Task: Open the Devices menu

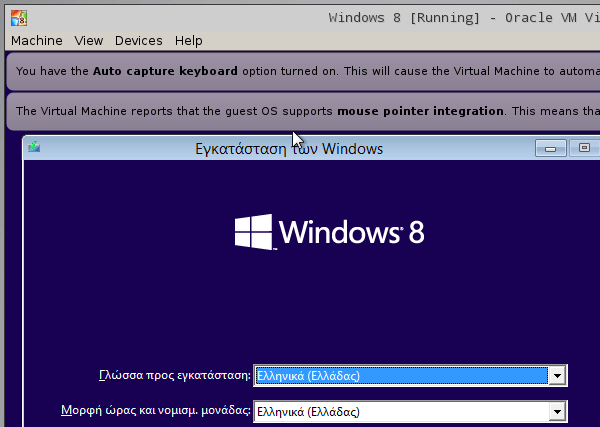Action: [139, 41]
